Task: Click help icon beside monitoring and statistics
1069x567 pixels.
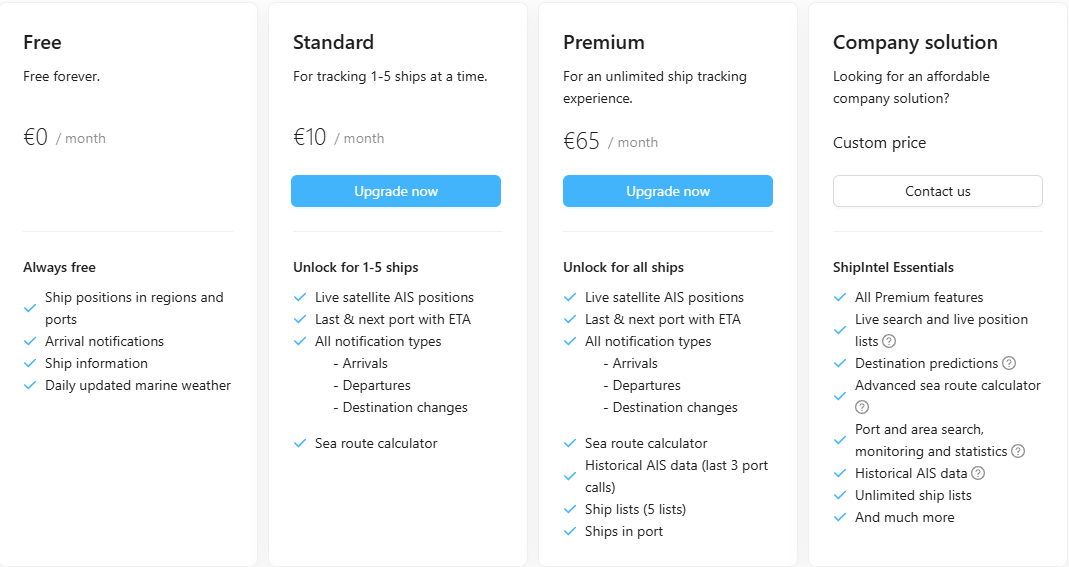Action: 1018,451
